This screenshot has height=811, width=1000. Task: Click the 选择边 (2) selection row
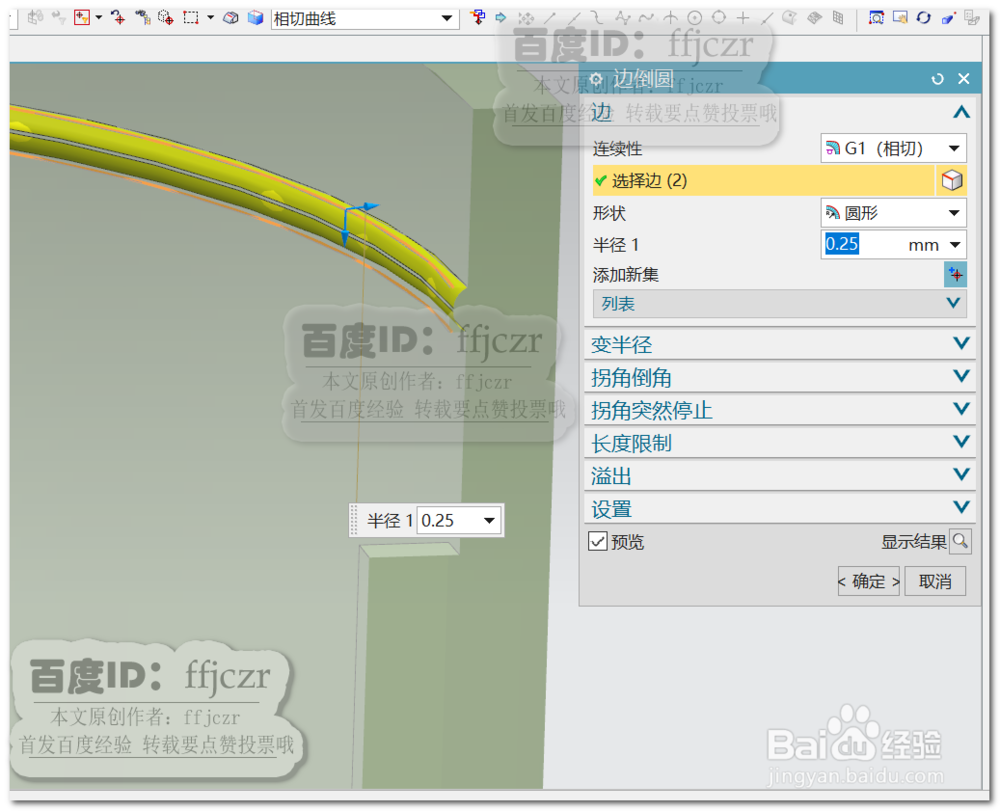pos(763,180)
